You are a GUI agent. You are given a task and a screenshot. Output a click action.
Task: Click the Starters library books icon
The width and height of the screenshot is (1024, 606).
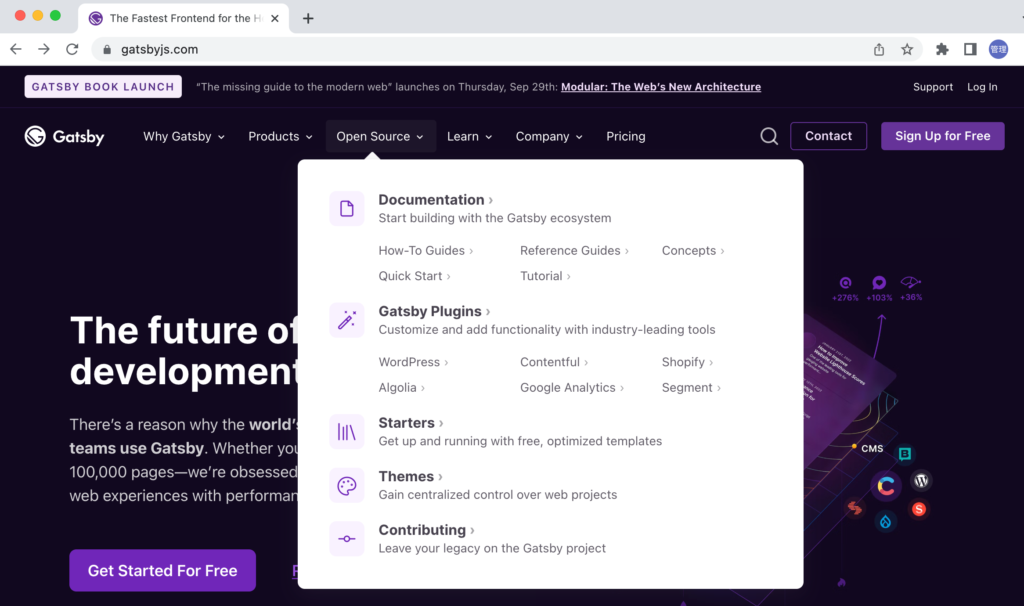point(347,432)
